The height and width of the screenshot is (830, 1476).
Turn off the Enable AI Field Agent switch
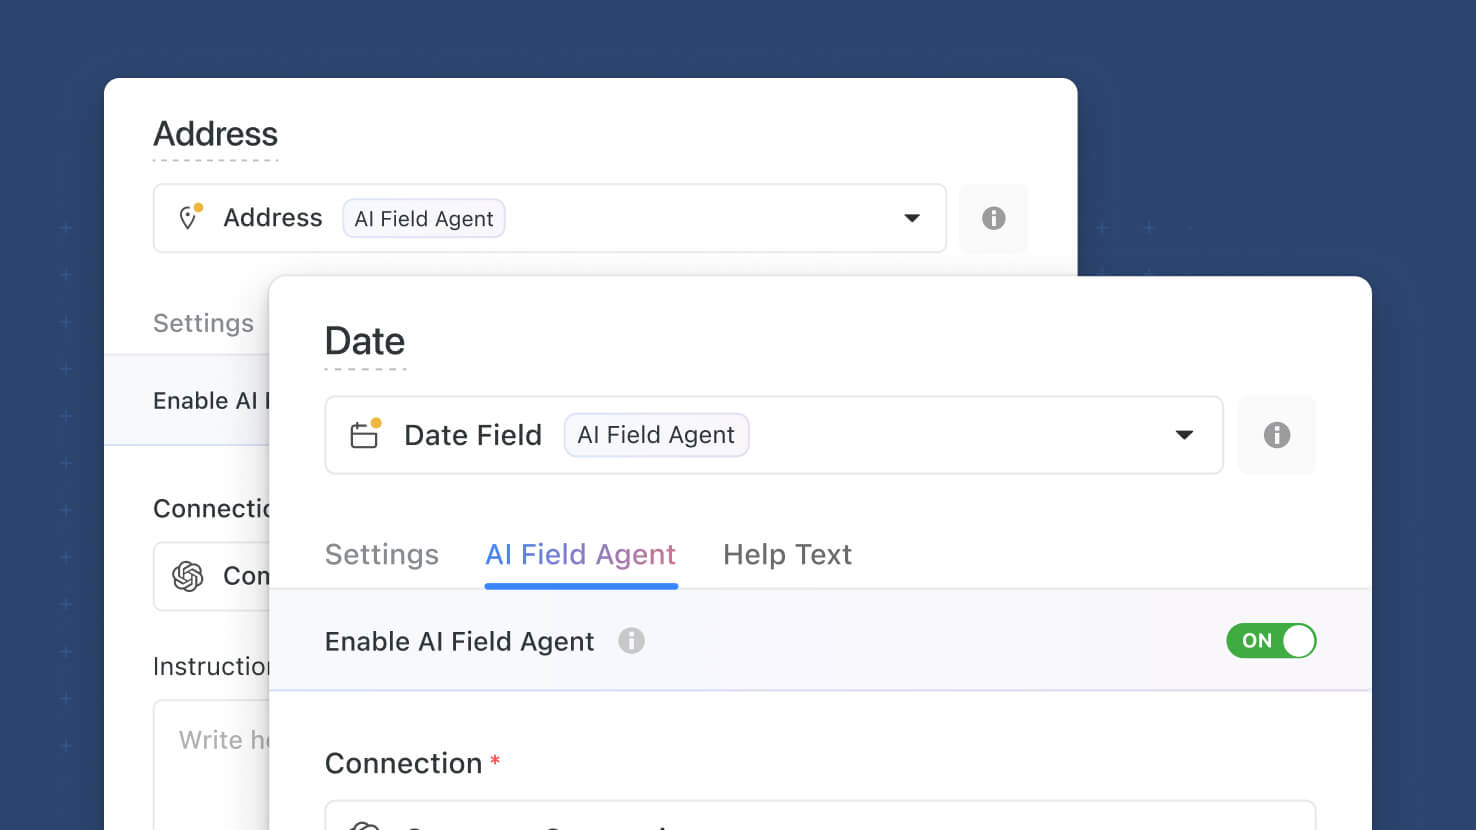tap(1271, 641)
